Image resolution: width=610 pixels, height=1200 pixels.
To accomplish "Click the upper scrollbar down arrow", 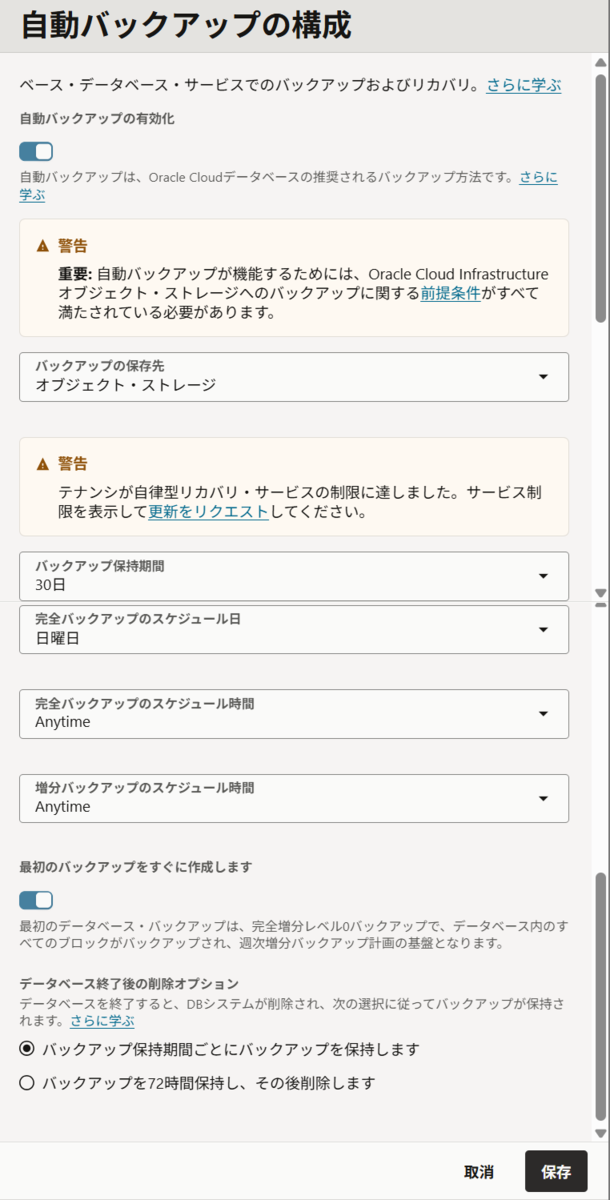I will 601,592.
